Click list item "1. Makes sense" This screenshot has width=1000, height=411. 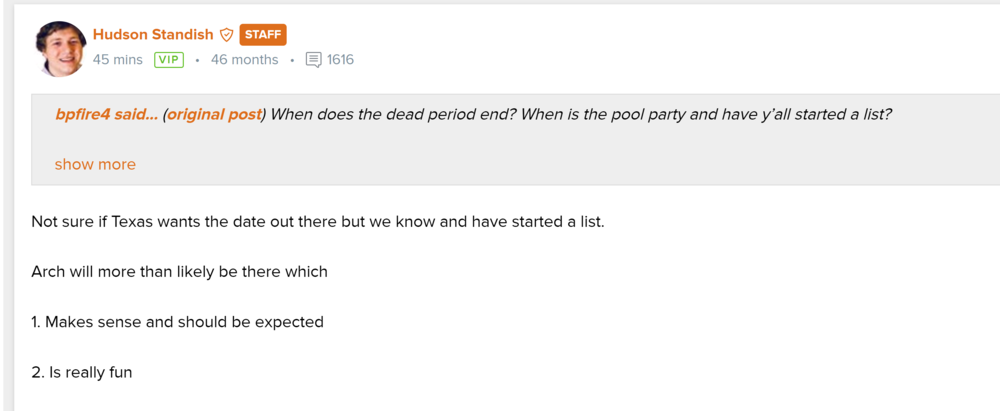(x=177, y=322)
